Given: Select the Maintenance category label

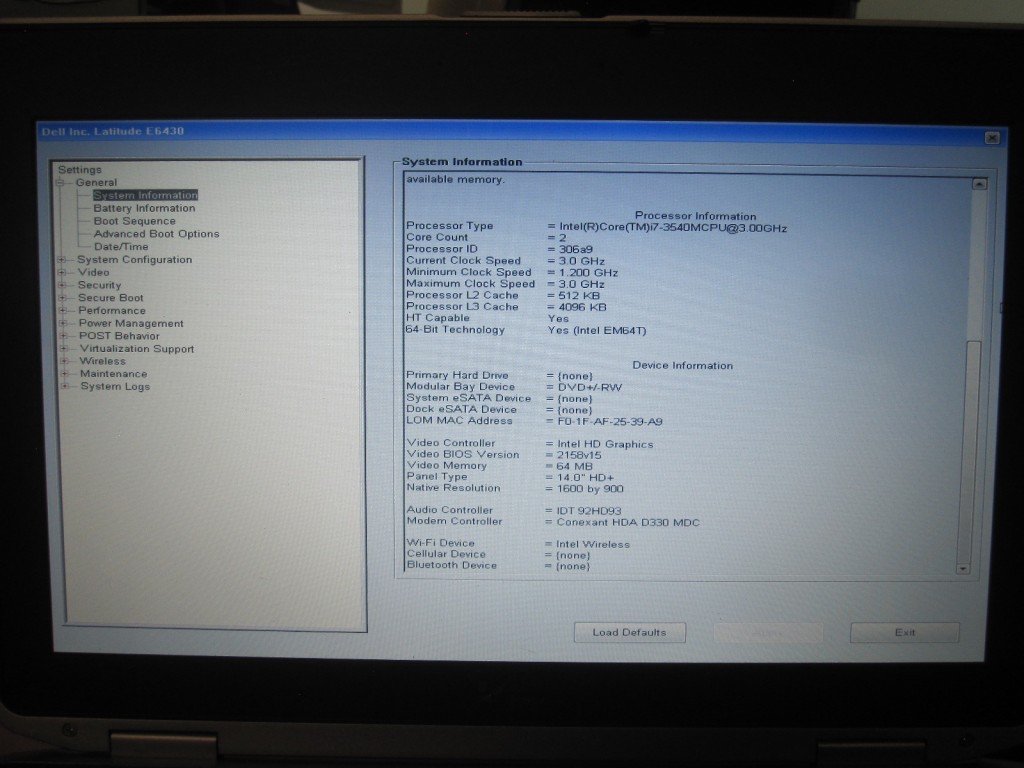Looking at the screenshot, I should click(x=114, y=374).
